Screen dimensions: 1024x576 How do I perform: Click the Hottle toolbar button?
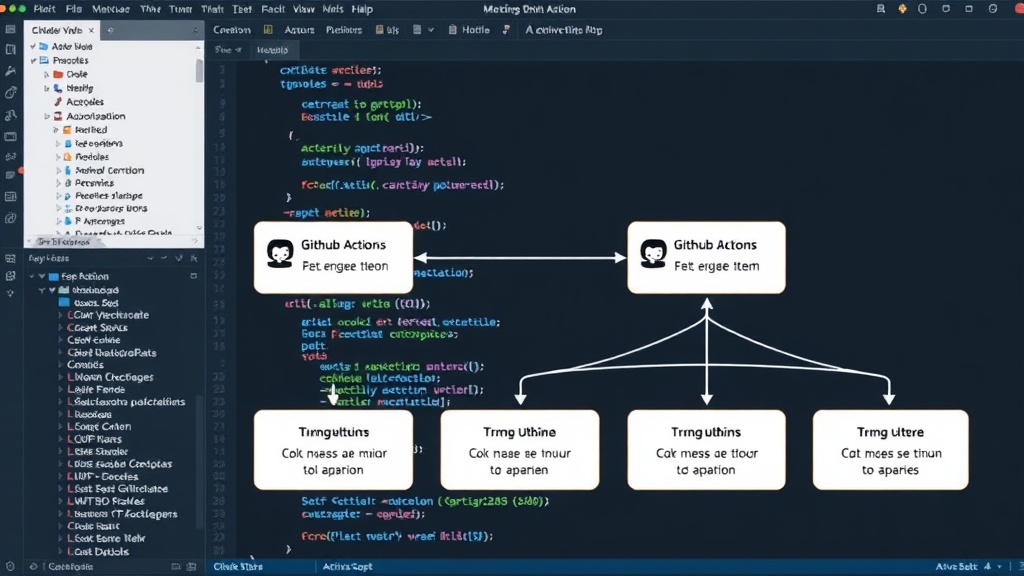click(475, 30)
